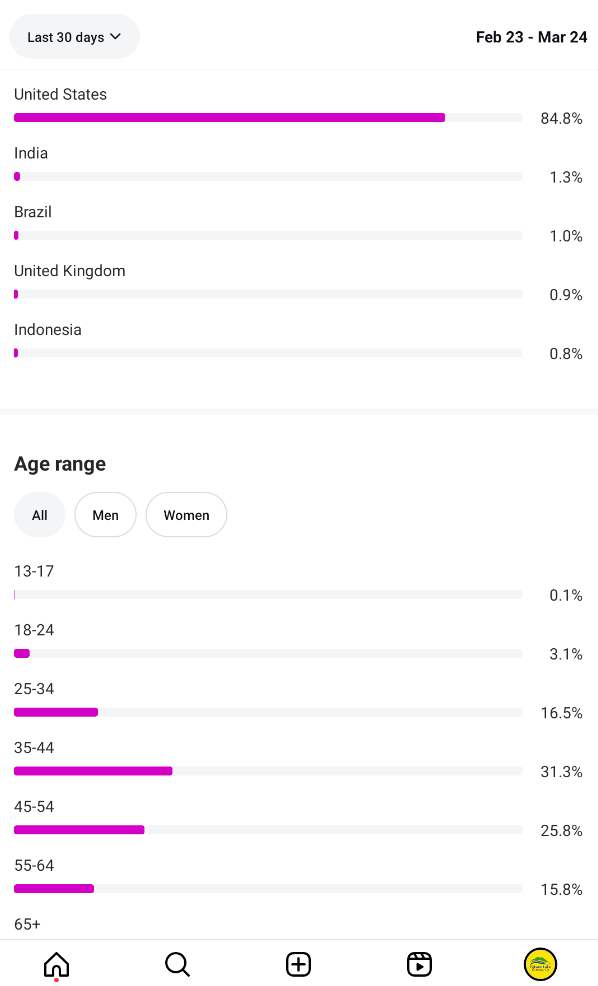Open the Home feed icon
The height and width of the screenshot is (986, 598).
[56, 964]
